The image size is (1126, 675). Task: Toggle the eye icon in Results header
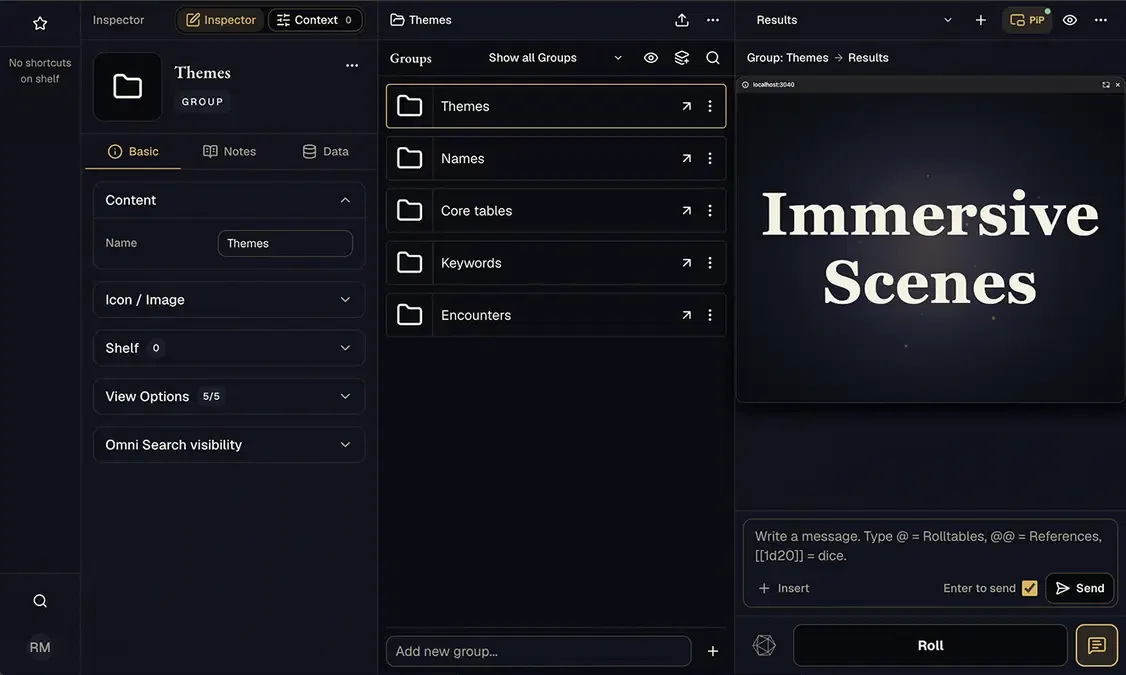(x=1069, y=20)
